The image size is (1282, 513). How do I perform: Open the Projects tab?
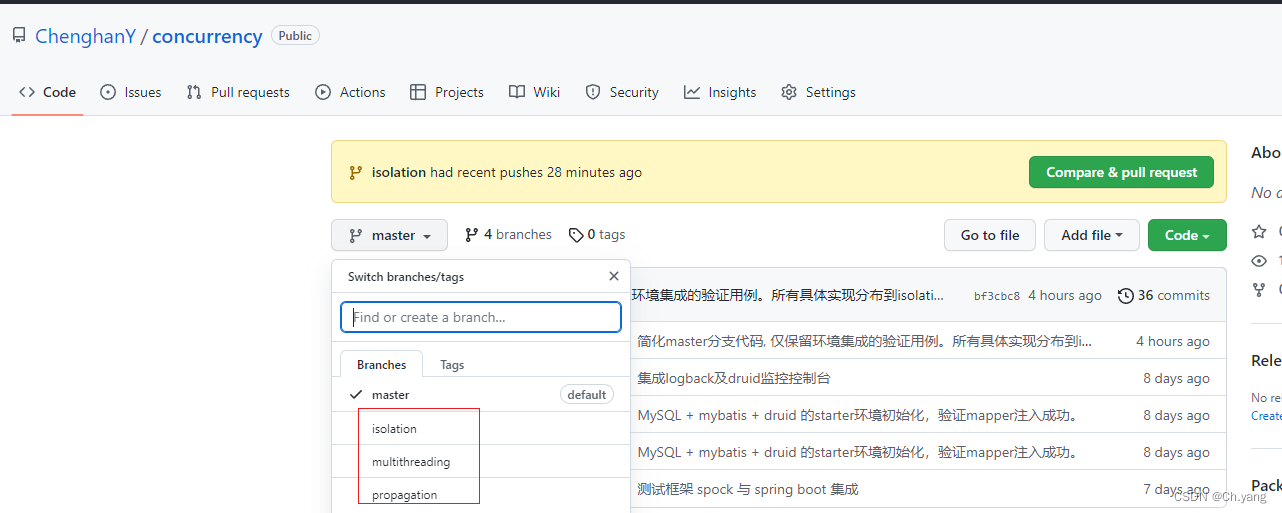coord(447,92)
